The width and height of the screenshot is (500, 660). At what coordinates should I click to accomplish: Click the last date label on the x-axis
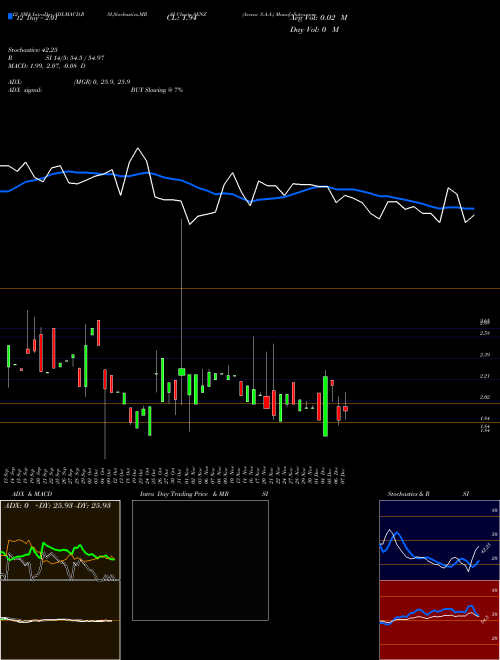[344, 476]
